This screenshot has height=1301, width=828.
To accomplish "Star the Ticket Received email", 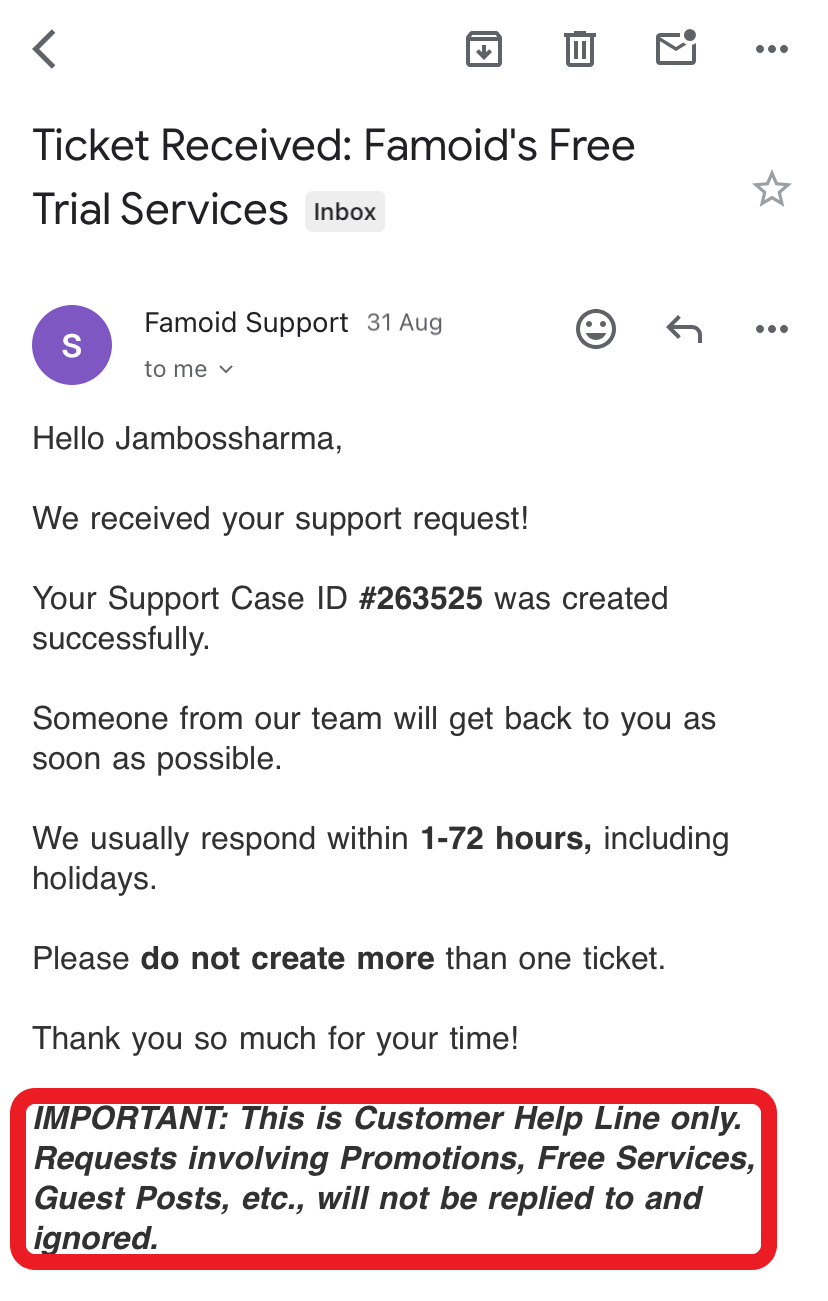I will point(771,189).
